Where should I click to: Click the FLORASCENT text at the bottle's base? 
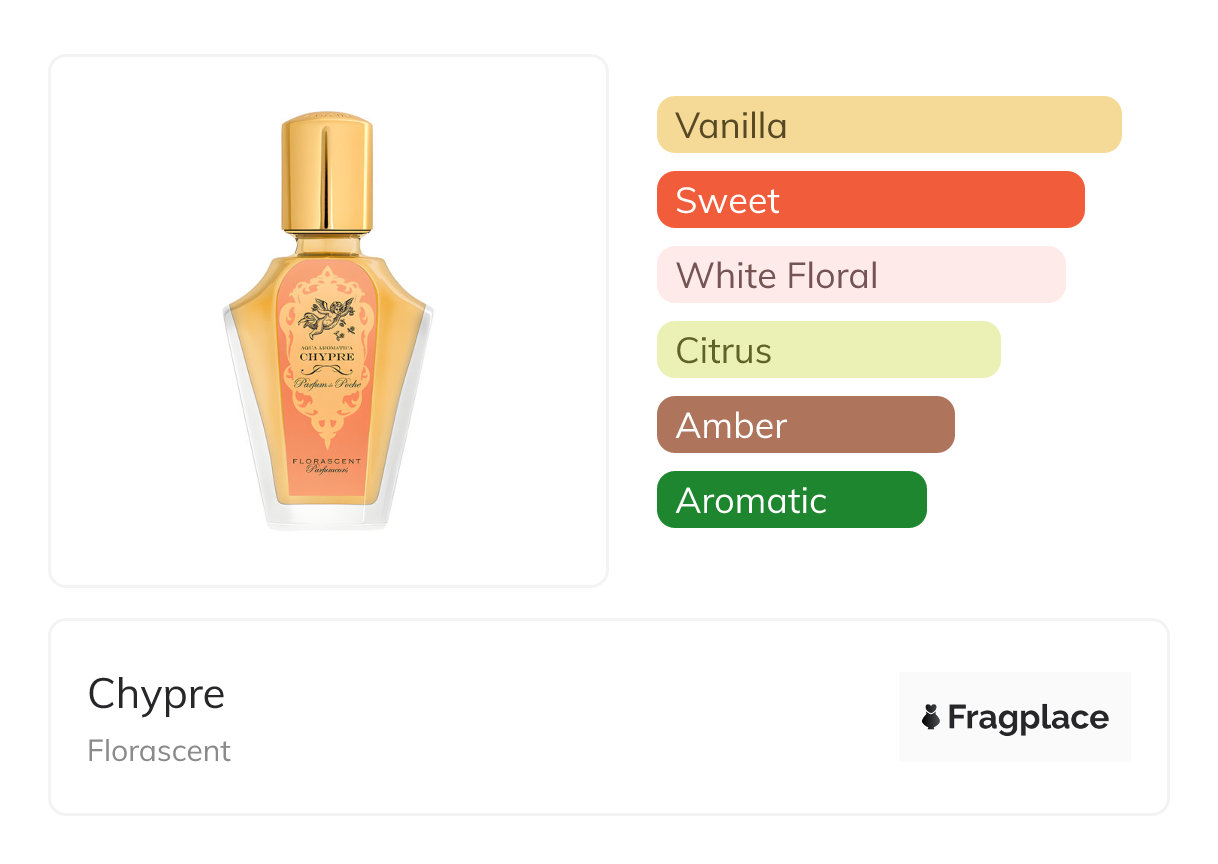pyautogui.click(x=327, y=461)
